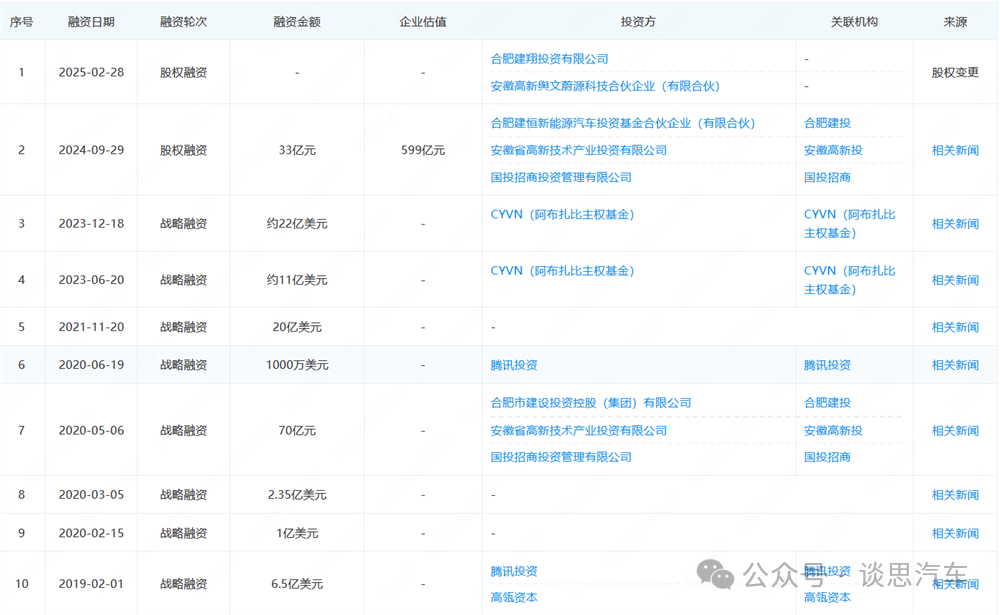
Task: View 相关新闻 for 2023-06-20 financing
Action: 955,280
